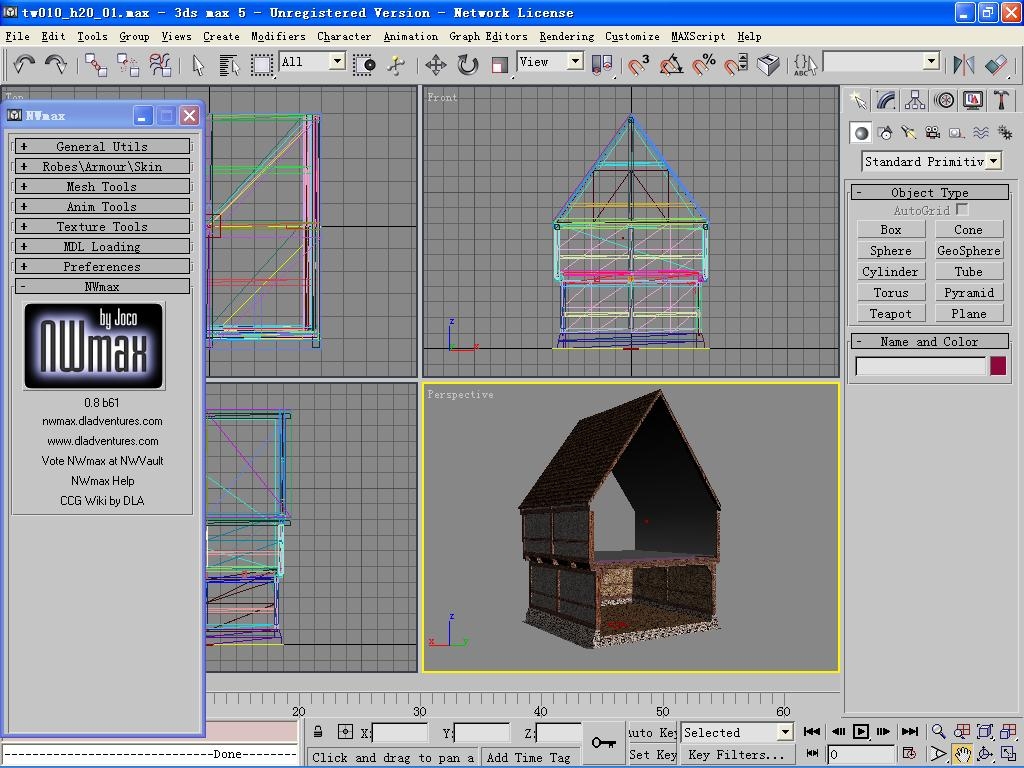Select the Select and Rotate tool
1024x768 pixels.
click(468, 65)
